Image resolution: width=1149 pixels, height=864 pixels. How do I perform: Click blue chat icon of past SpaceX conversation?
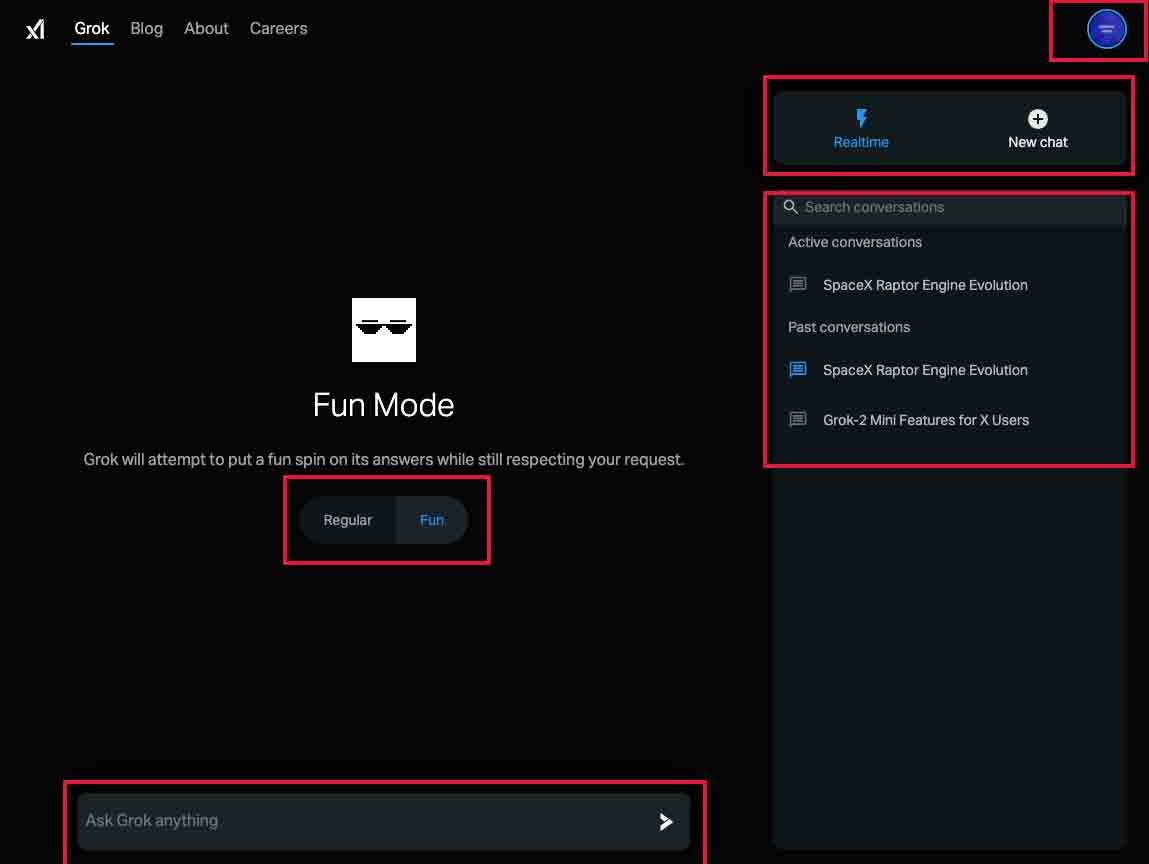click(798, 369)
